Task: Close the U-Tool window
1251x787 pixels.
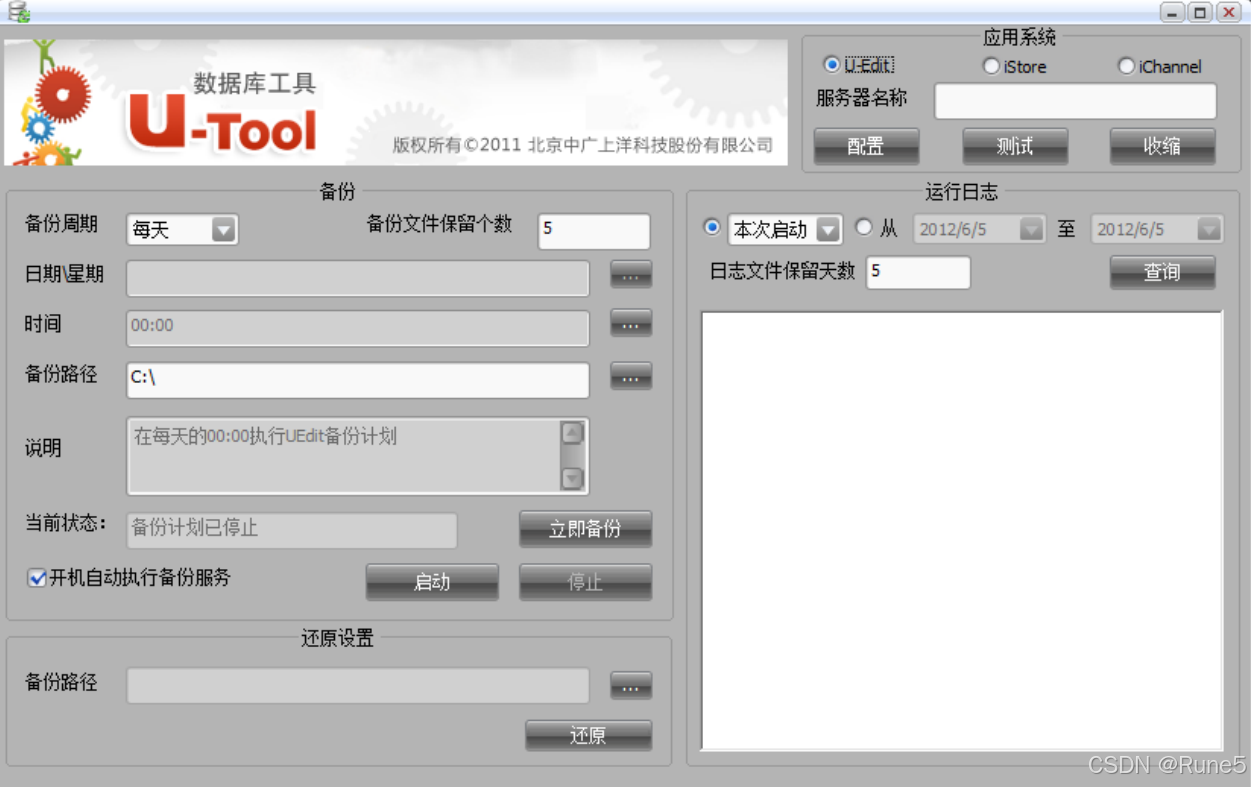Action: 1228,12
